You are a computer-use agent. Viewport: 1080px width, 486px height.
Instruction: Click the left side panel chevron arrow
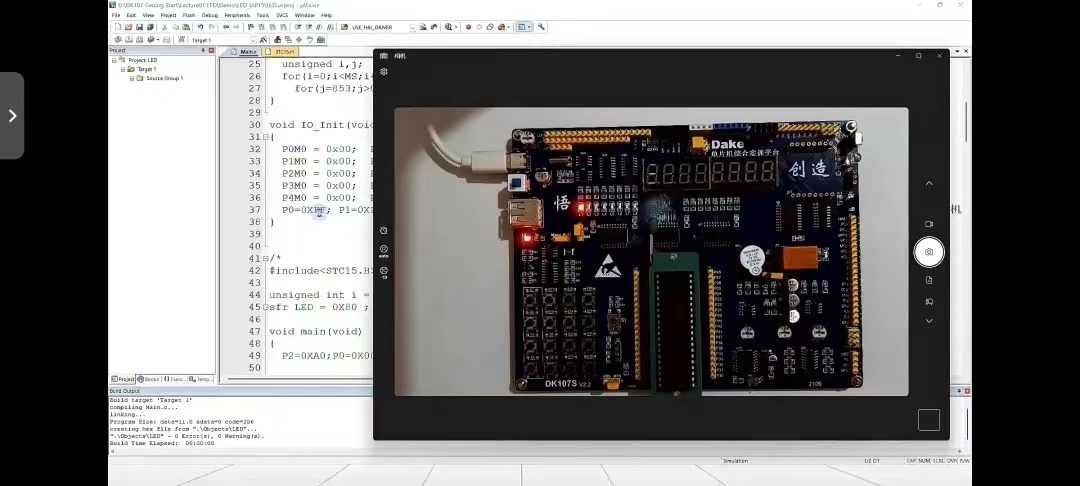coord(12,116)
